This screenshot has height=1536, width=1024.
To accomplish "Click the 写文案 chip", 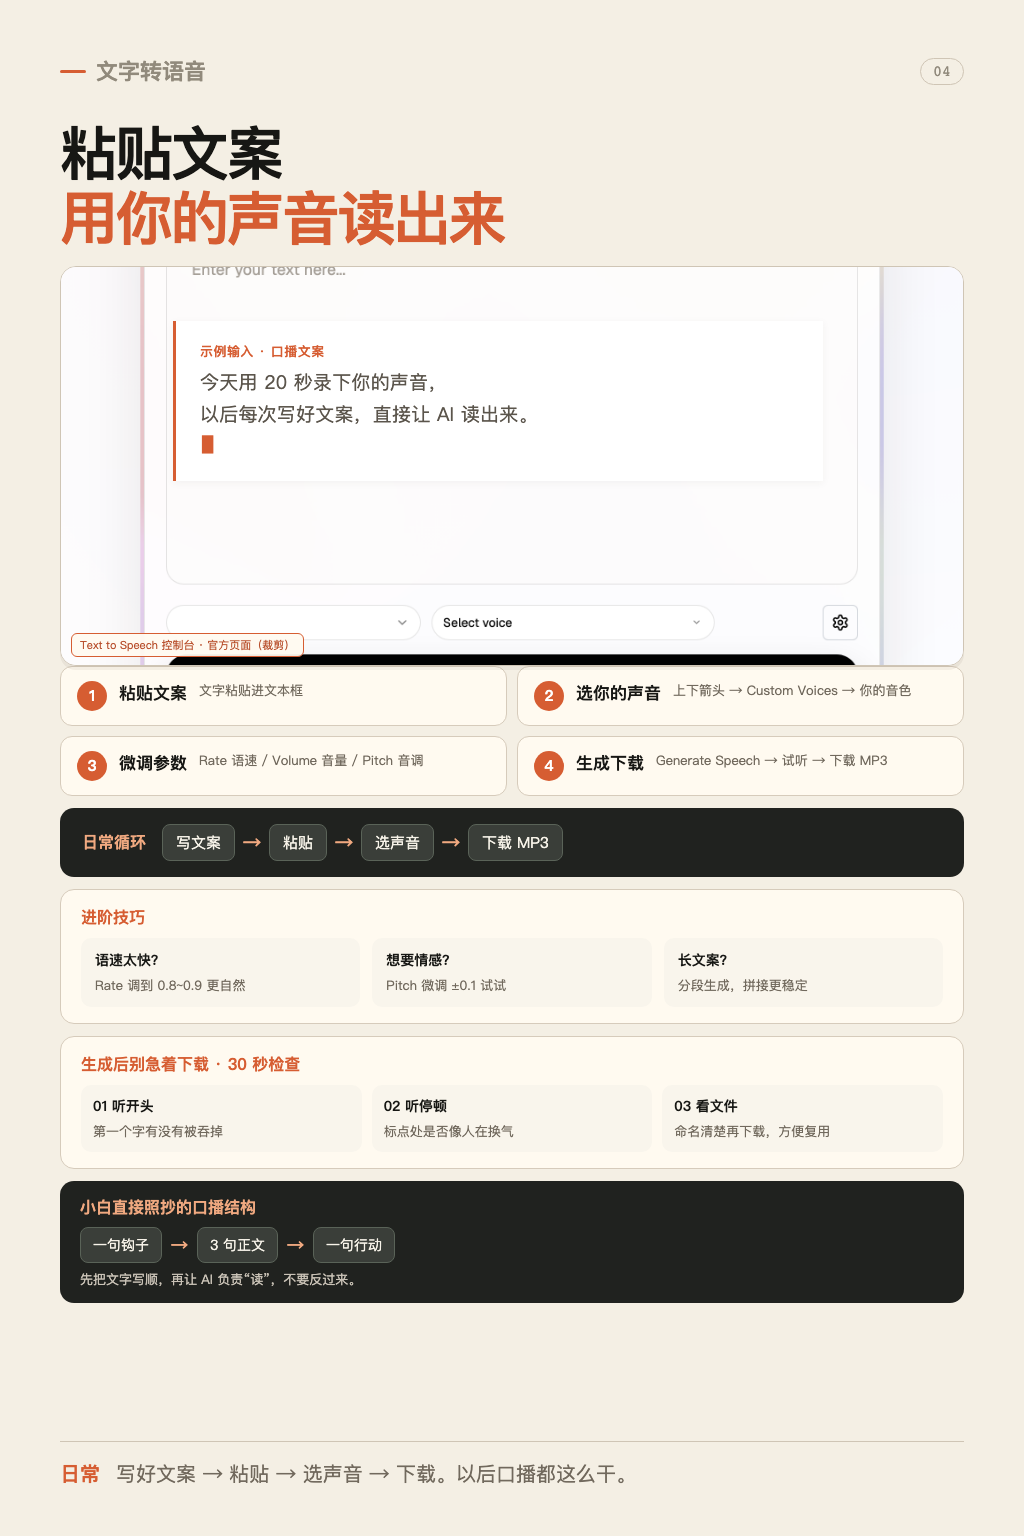I will point(198,842).
